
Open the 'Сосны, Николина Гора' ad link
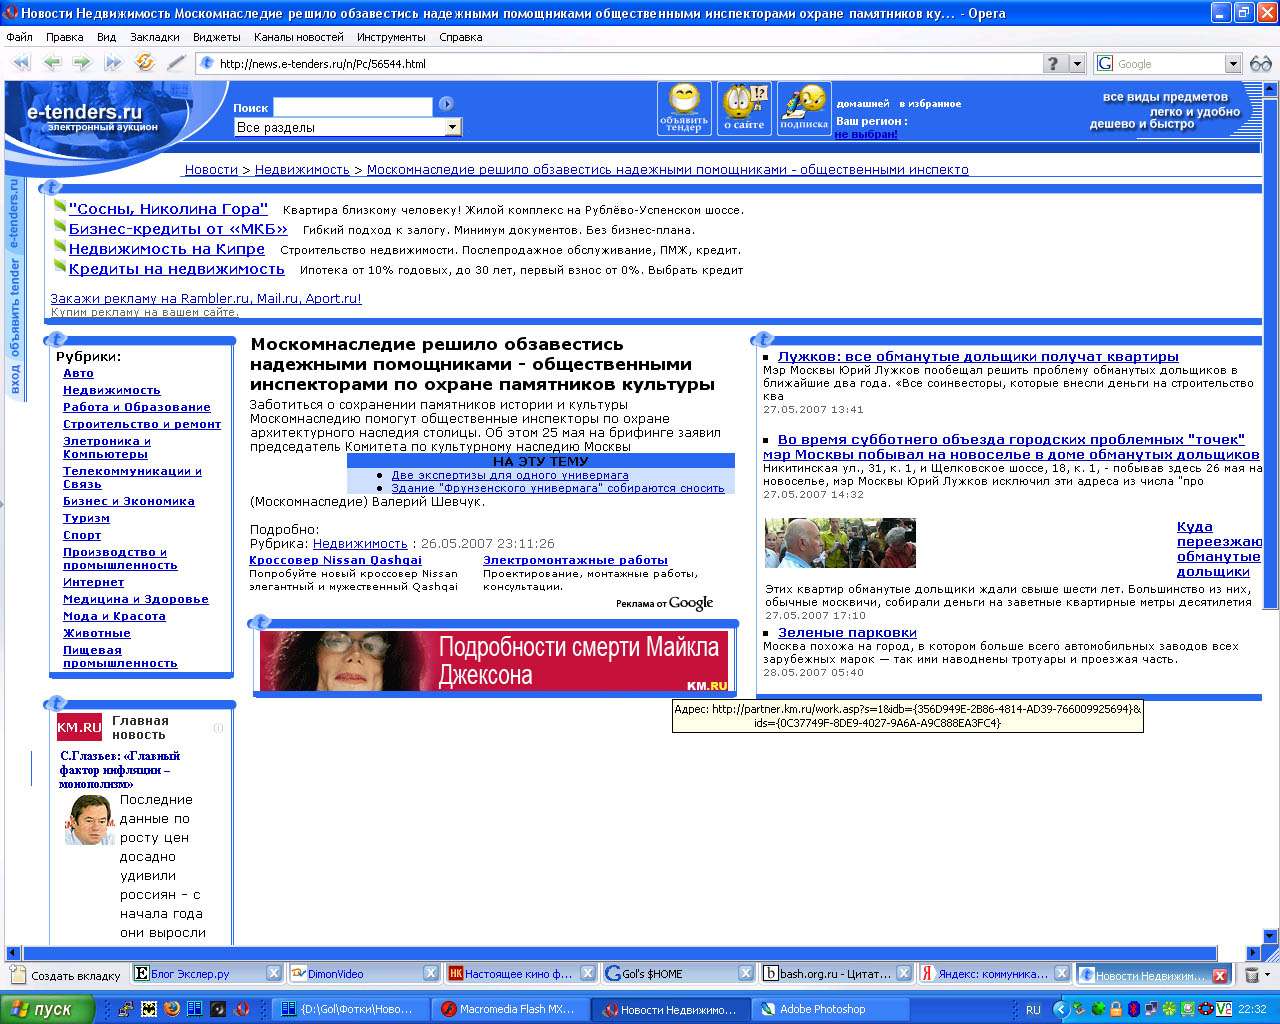pos(168,209)
